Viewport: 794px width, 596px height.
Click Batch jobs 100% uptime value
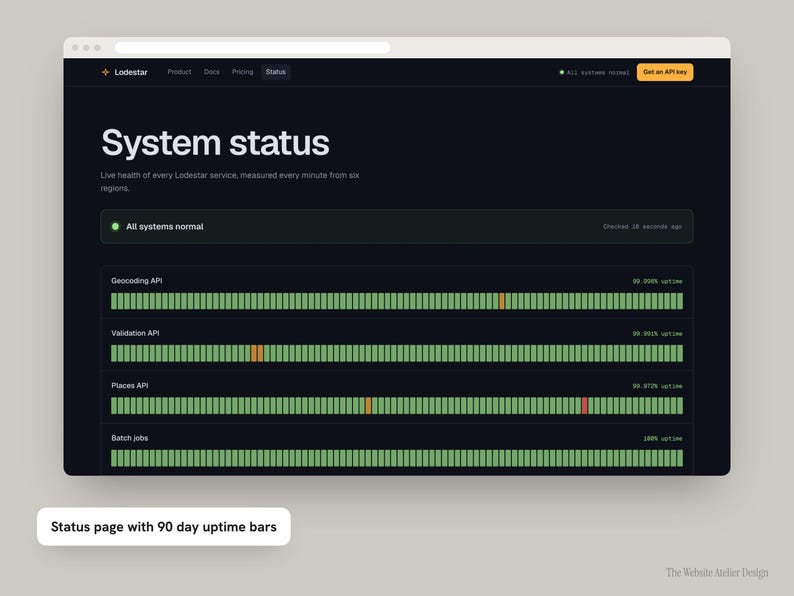[663, 439]
